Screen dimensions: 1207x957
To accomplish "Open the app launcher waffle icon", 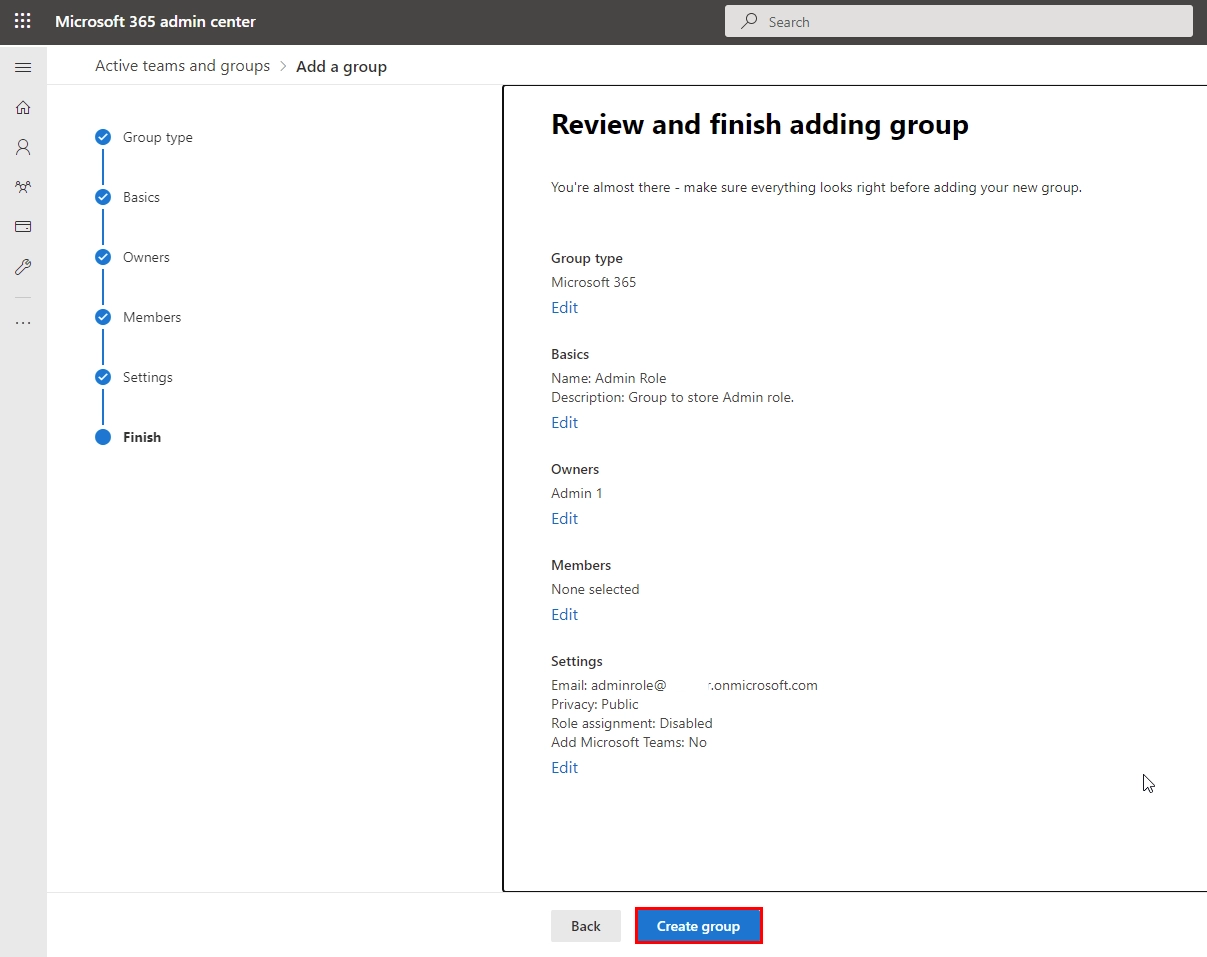I will [x=22, y=21].
